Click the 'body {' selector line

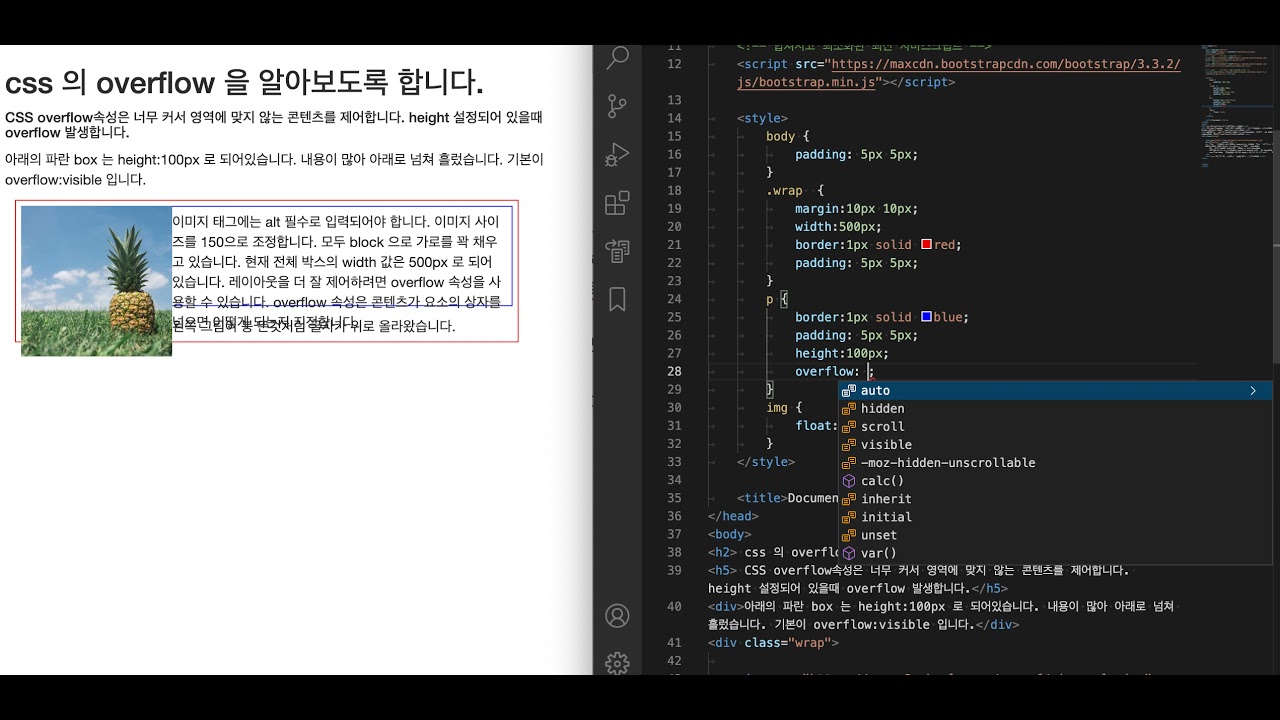pyautogui.click(x=788, y=136)
